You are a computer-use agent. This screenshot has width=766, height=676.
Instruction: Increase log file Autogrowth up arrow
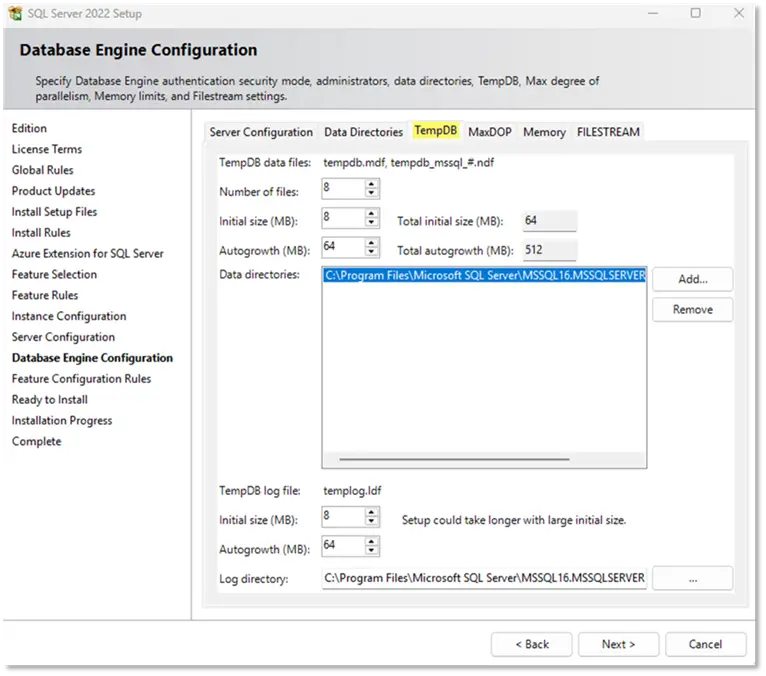(x=371, y=542)
